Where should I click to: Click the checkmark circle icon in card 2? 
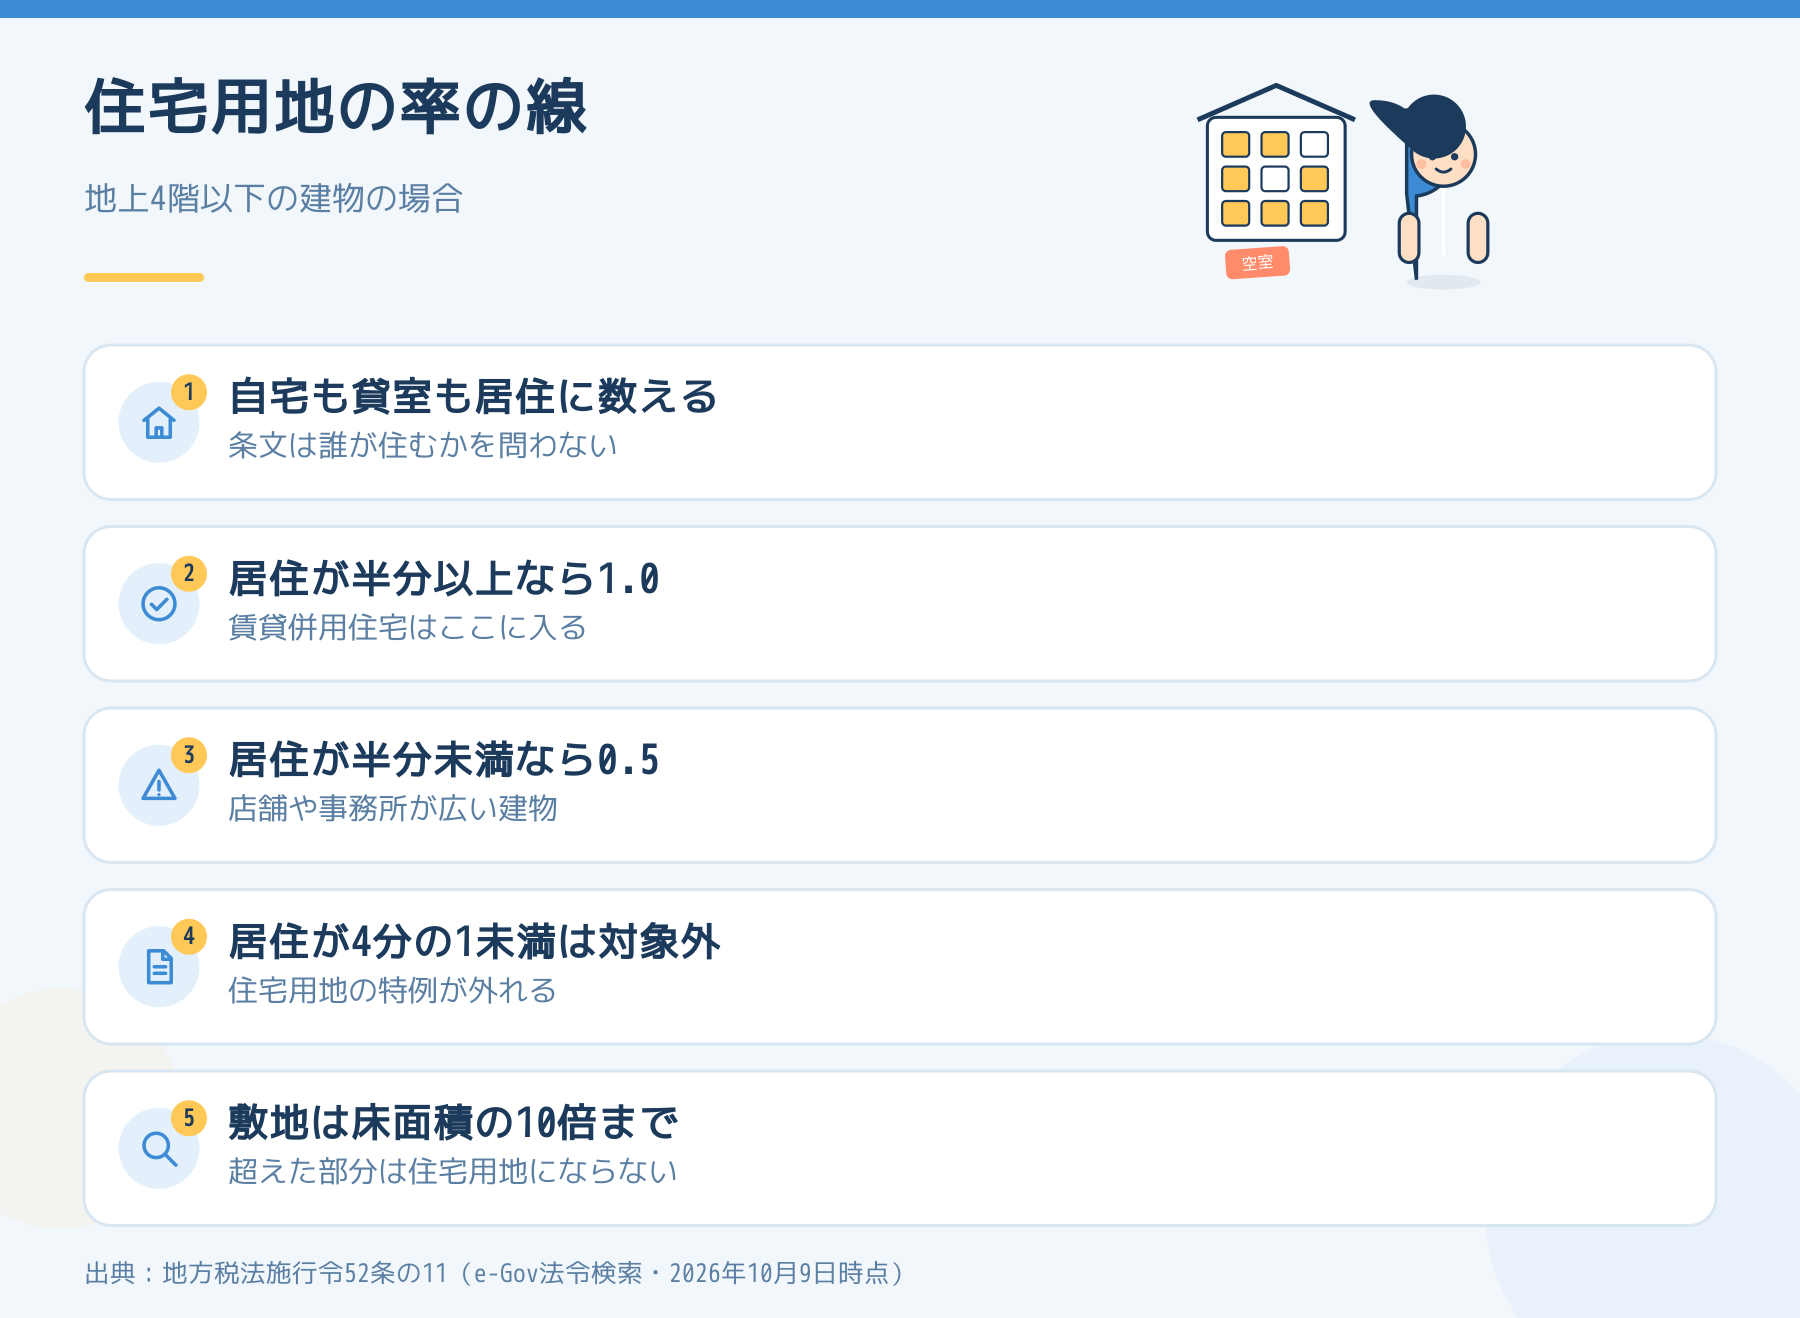[x=159, y=604]
